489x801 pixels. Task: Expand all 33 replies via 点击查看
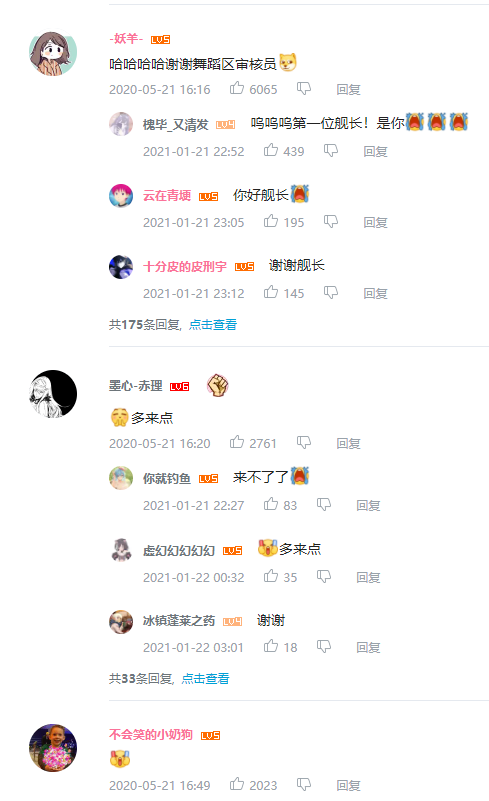coord(205,678)
